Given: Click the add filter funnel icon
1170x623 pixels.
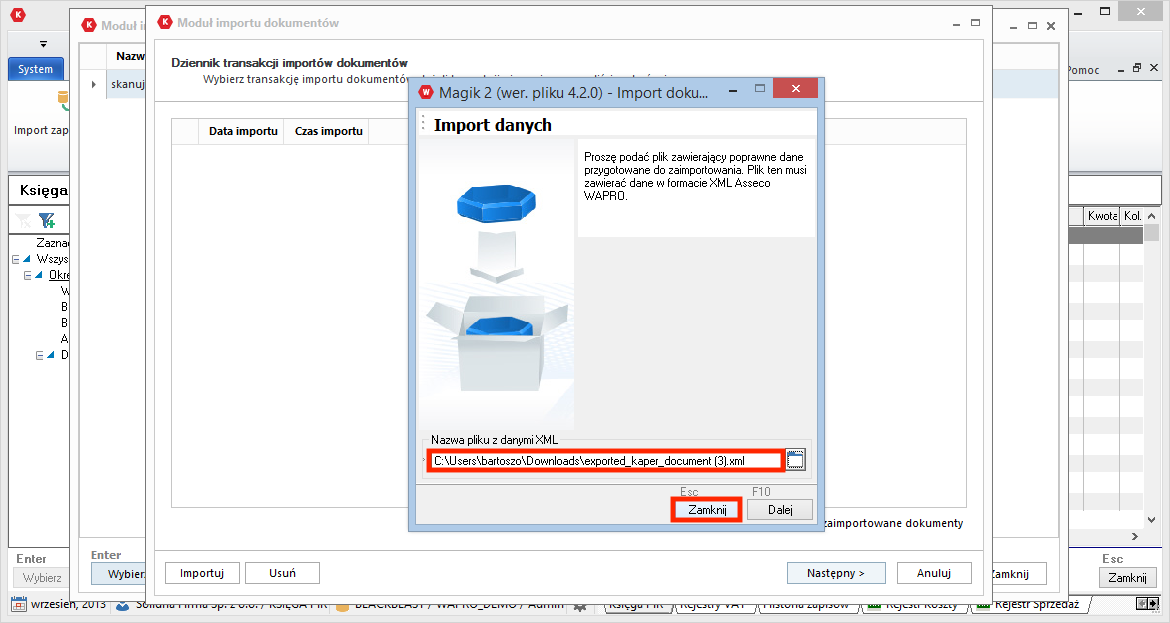Looking at the screenshot, I should pyautogui.click(x=46, y=220).
